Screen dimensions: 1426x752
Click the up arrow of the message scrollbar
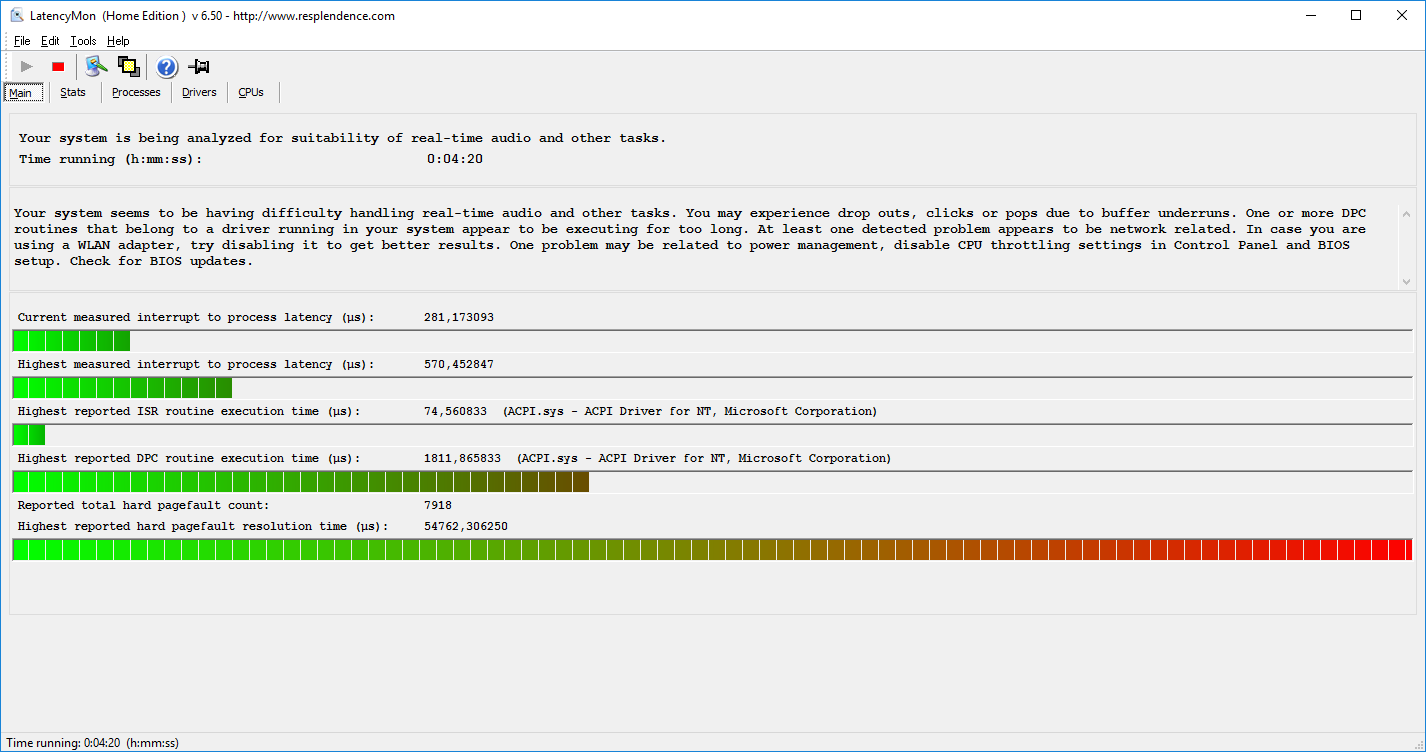click(1407, 214)
